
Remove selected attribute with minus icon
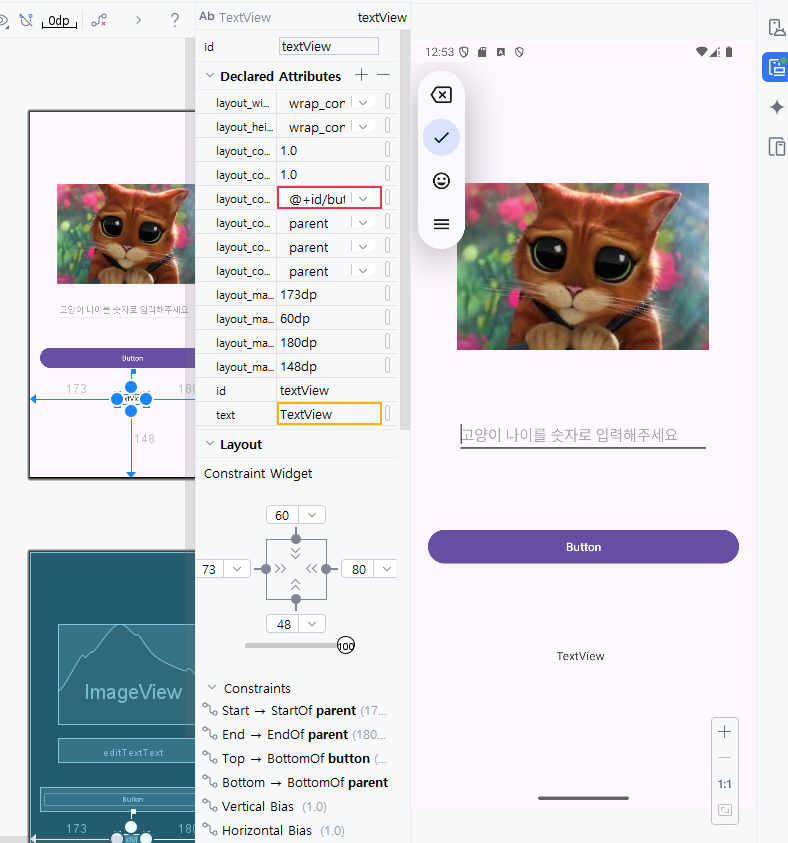click(383, 75)
